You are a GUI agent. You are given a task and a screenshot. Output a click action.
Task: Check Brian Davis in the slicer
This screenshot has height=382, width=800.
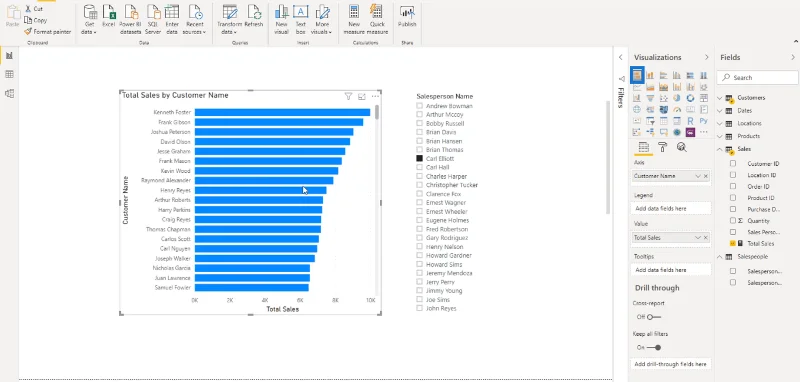[419, 132]
